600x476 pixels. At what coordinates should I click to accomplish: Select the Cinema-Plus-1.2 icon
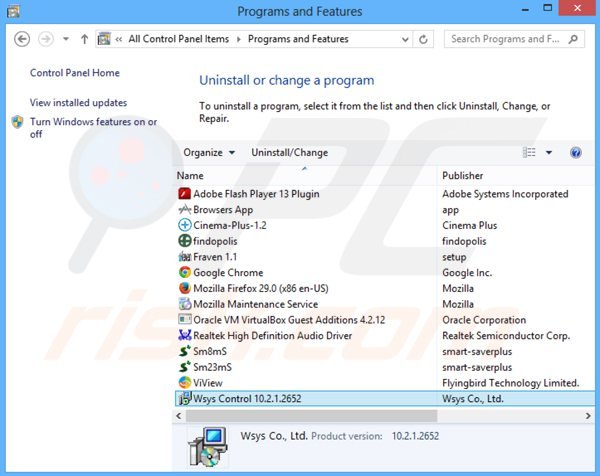click(184, 225)
